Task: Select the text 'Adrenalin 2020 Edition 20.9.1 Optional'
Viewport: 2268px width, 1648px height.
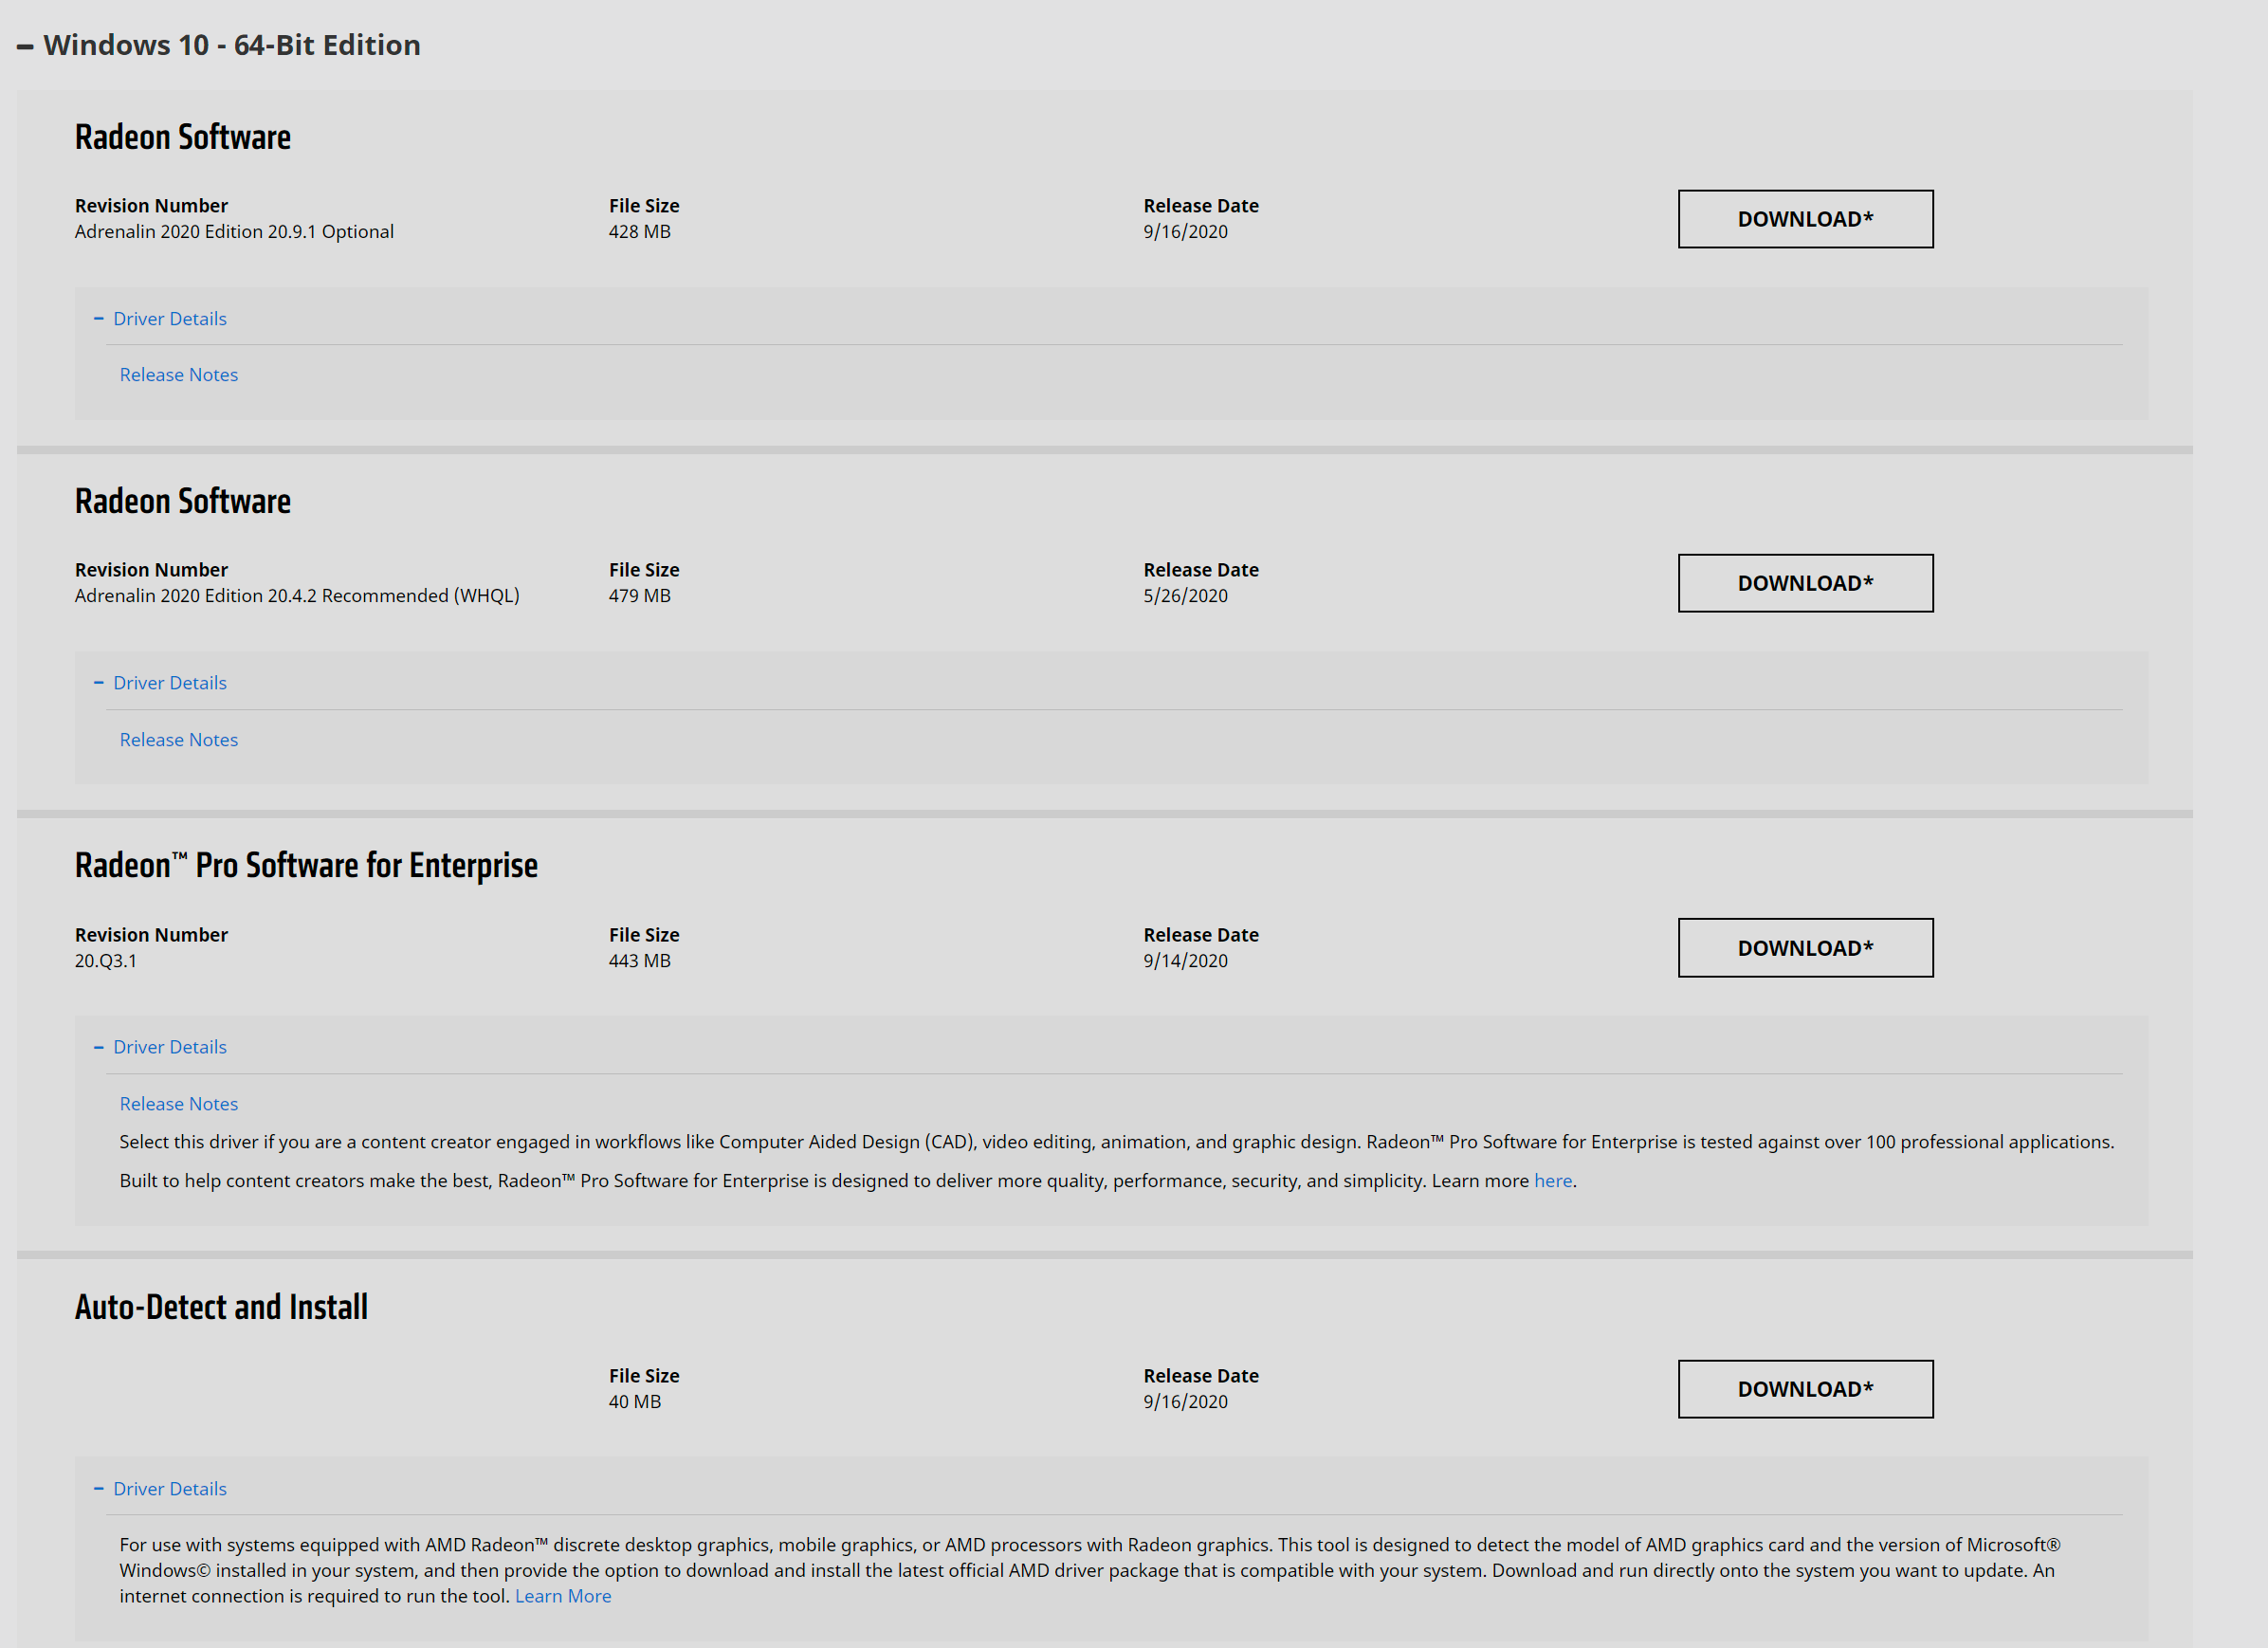Action: pos(234,232)
